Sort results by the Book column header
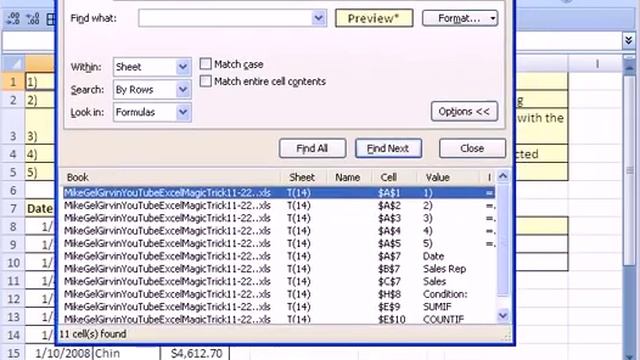This screenshot has width=640, height=360. pos(171,177)
